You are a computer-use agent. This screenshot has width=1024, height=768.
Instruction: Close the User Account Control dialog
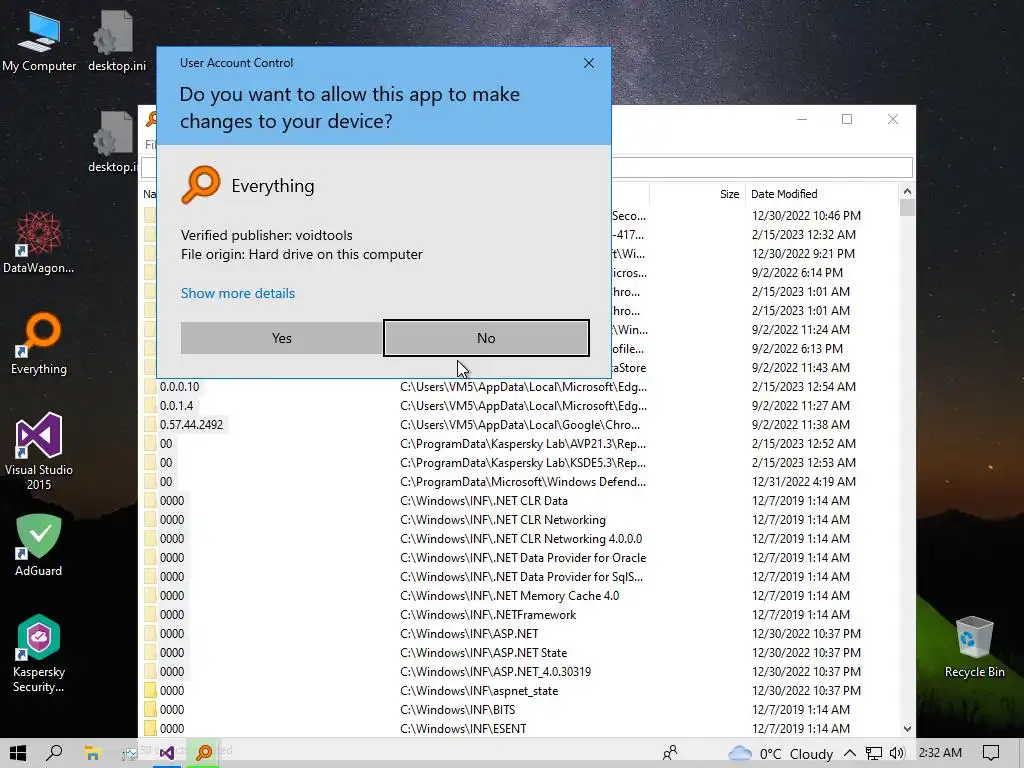coord(588,63)
